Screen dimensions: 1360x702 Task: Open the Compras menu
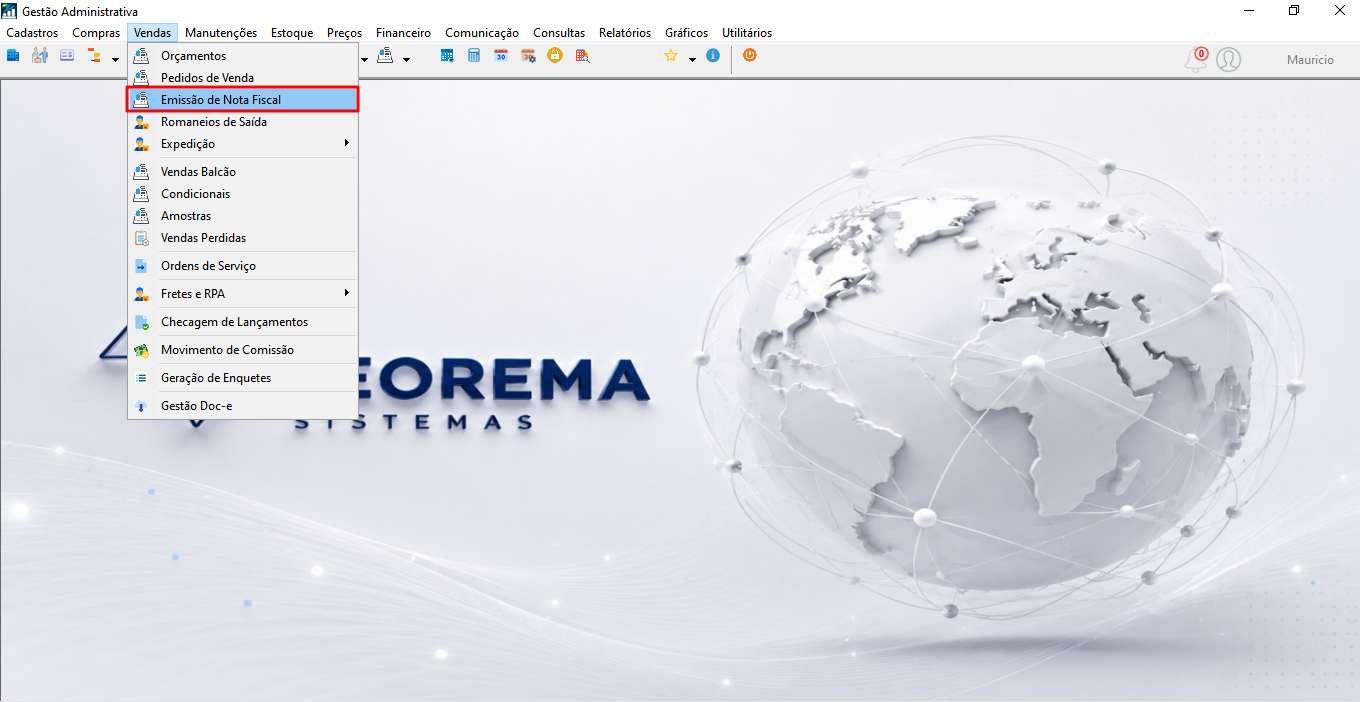coord(96,33)
